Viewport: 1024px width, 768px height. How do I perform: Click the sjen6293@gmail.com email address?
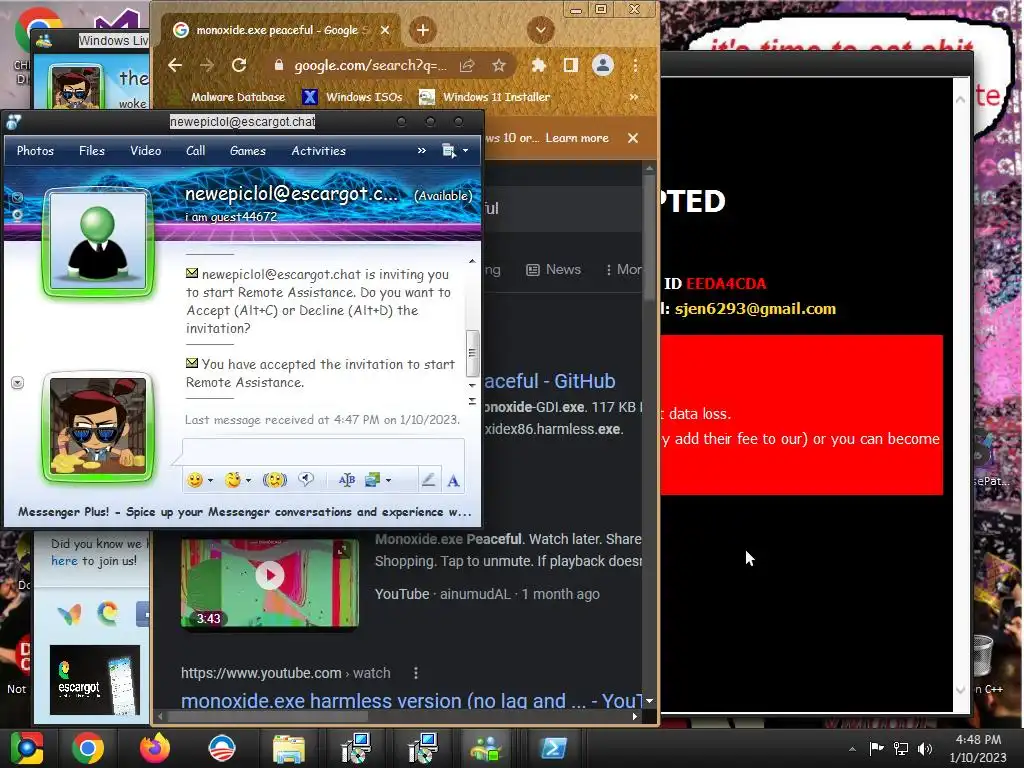(755, 308)
